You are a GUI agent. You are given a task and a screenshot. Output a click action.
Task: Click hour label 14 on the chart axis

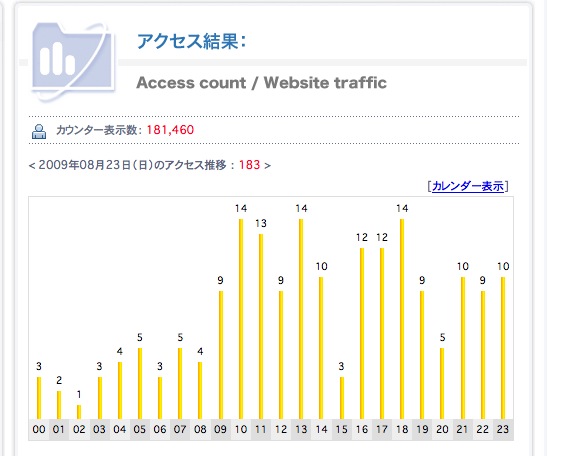coord(321,429)
